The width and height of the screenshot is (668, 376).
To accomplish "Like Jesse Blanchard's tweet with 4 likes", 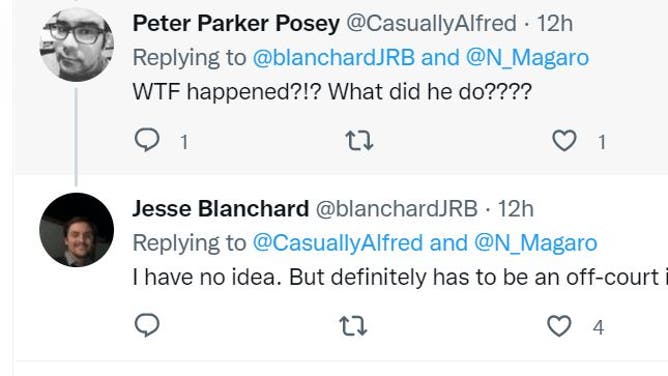I will coord(559,326).
